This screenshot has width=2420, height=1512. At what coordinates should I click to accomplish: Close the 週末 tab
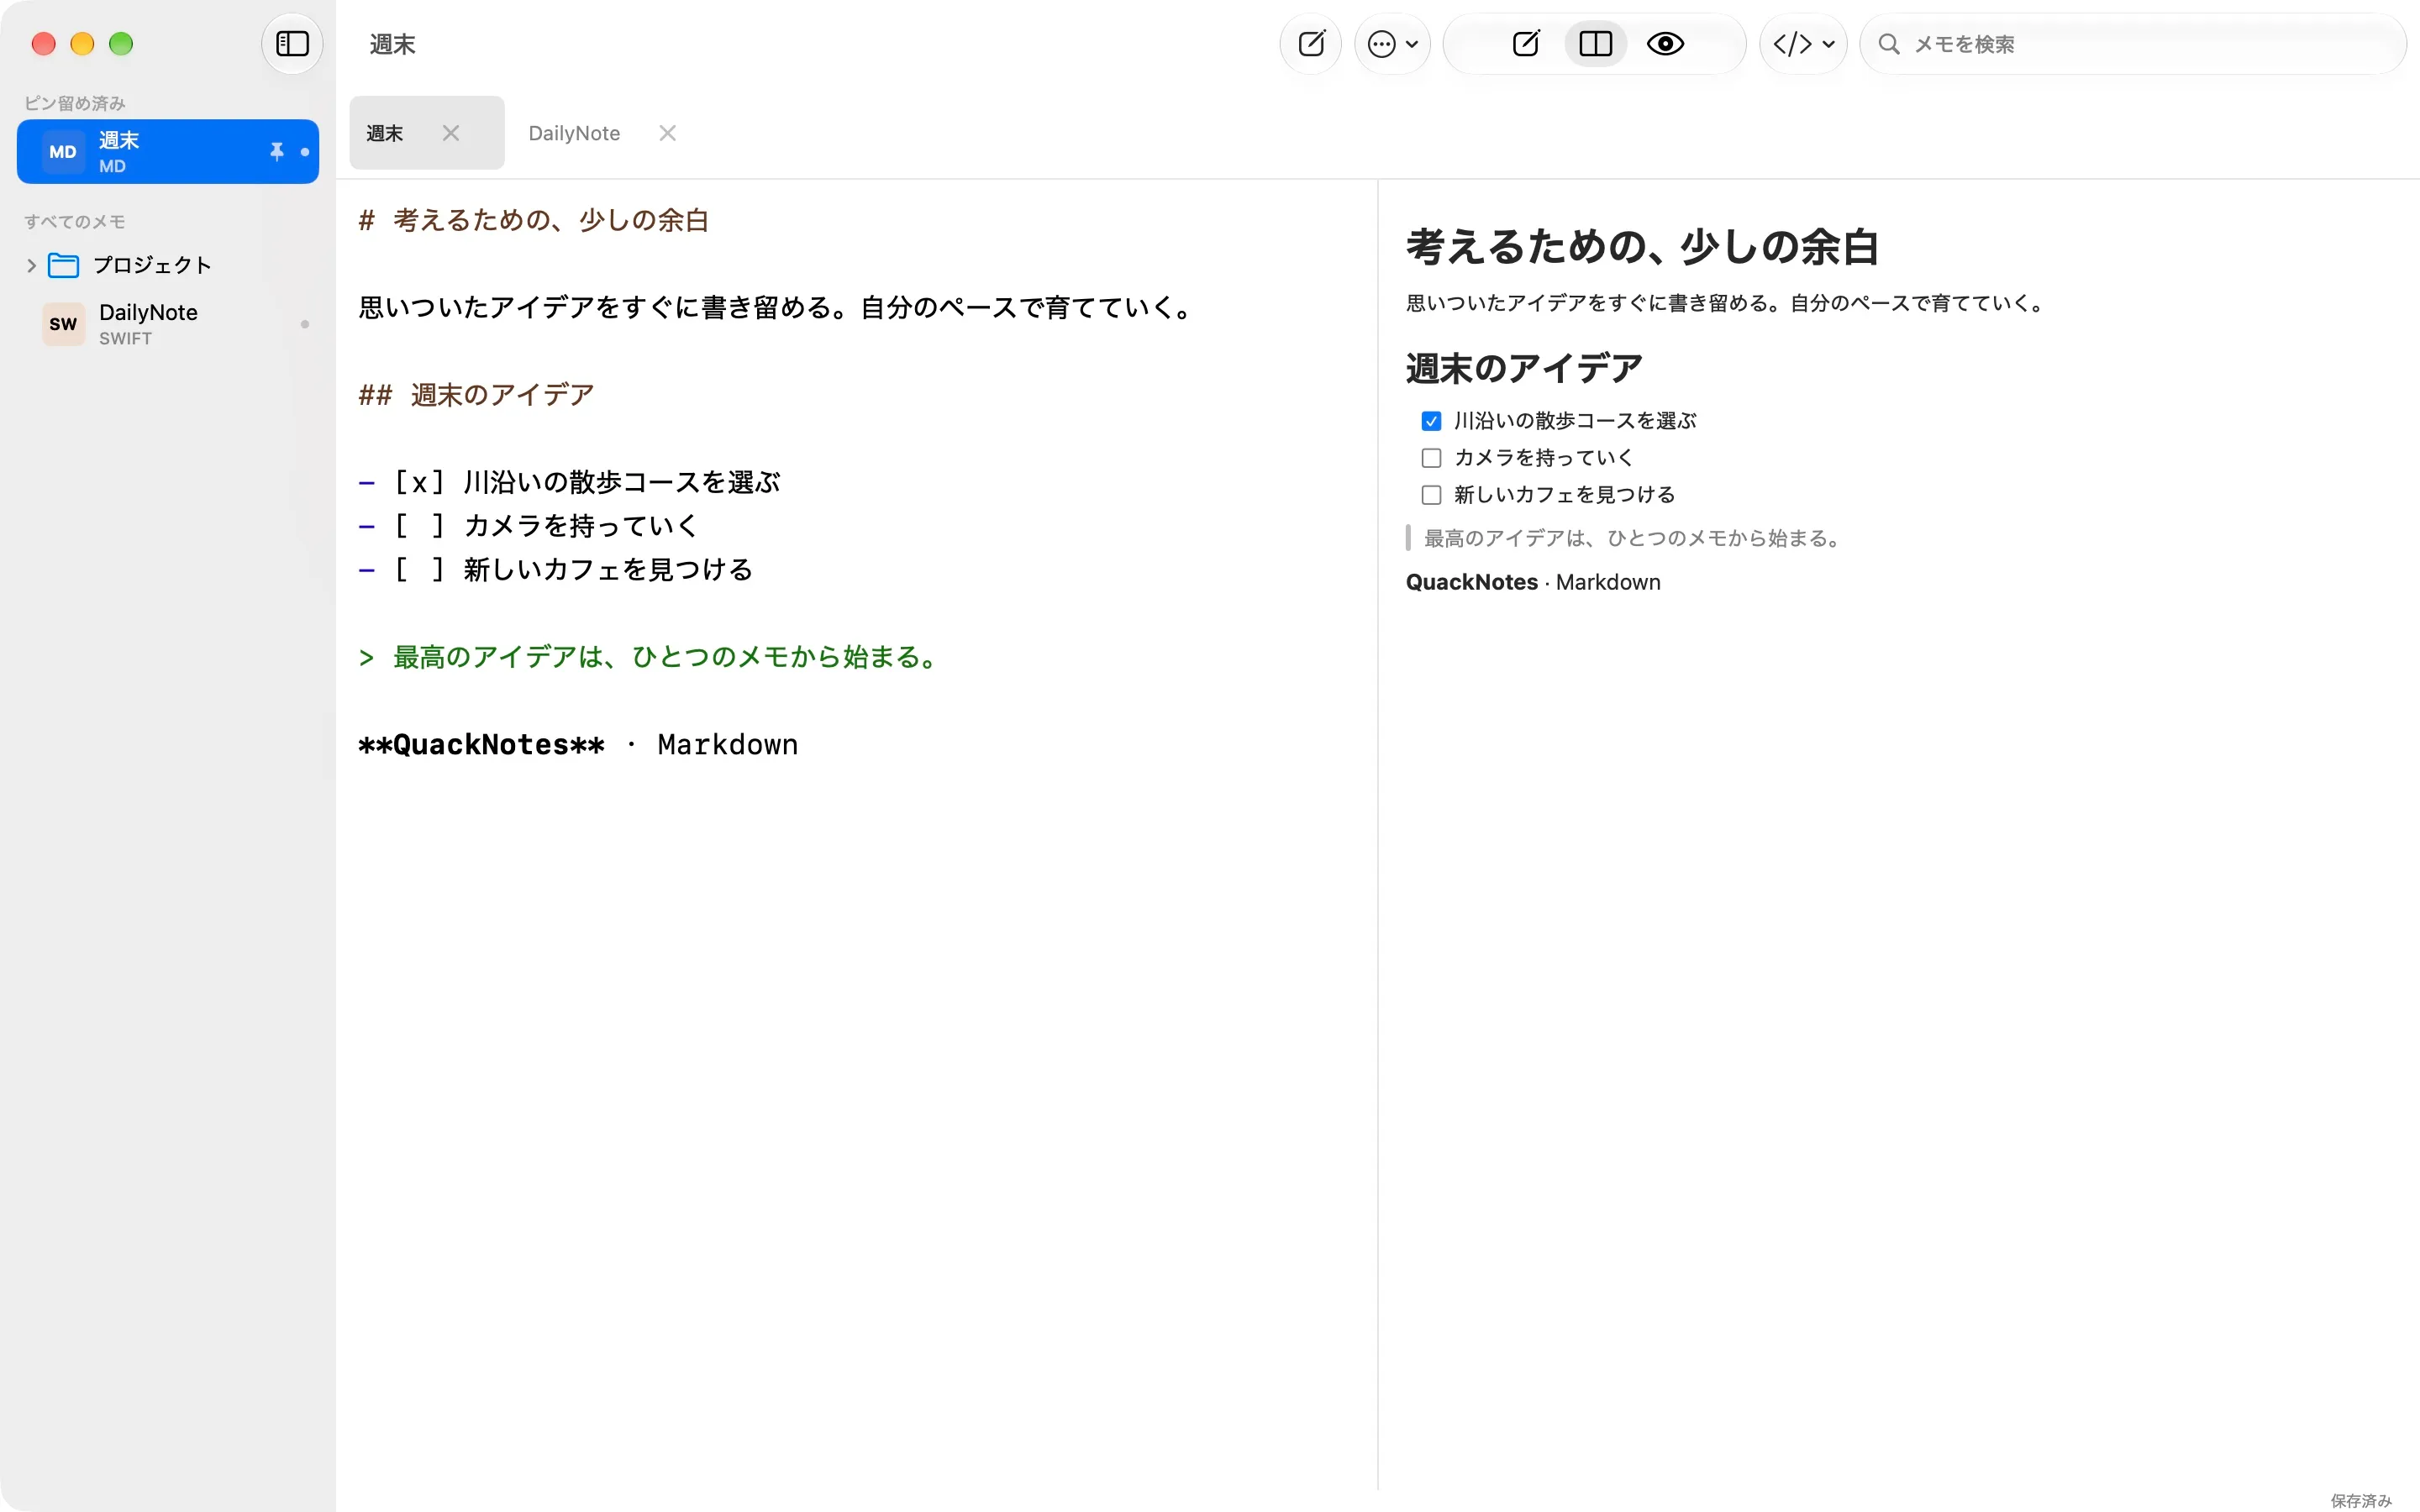point(451,133)
